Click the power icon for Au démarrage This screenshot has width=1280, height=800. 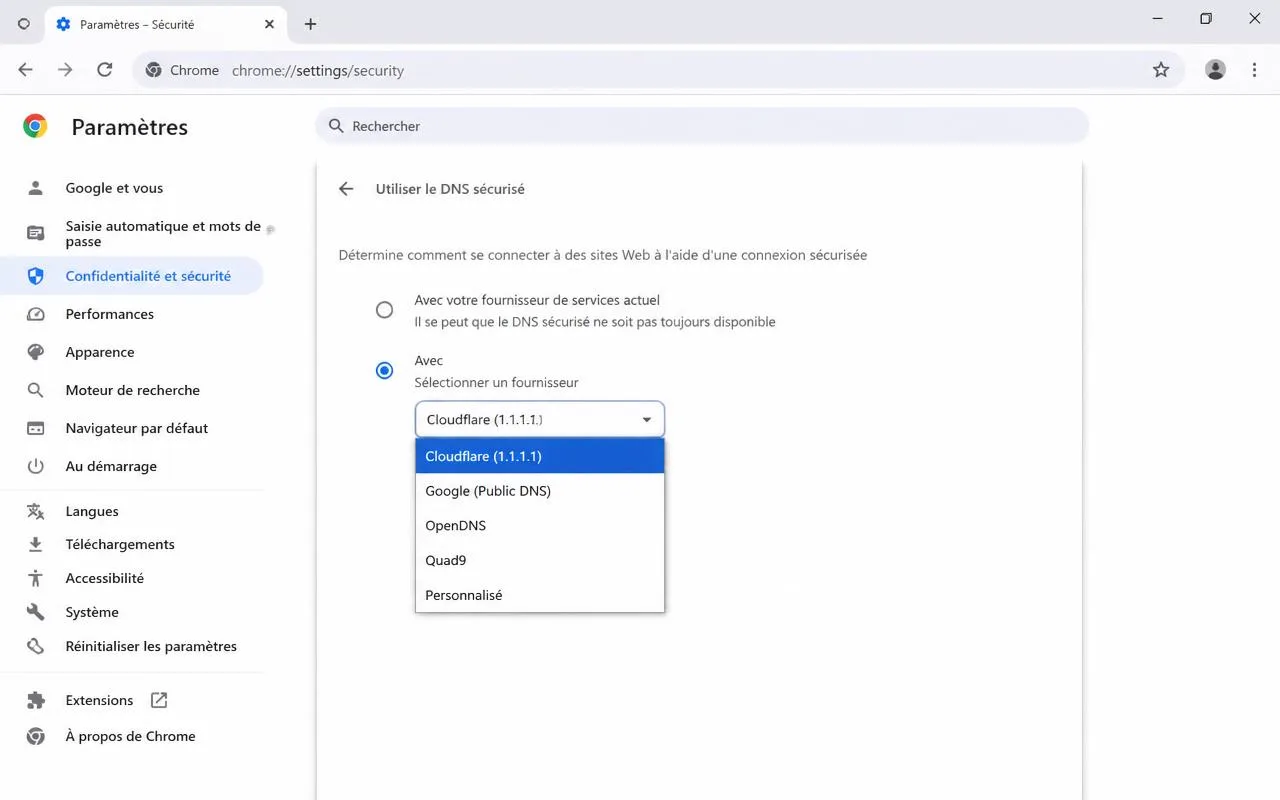(36, 466)
